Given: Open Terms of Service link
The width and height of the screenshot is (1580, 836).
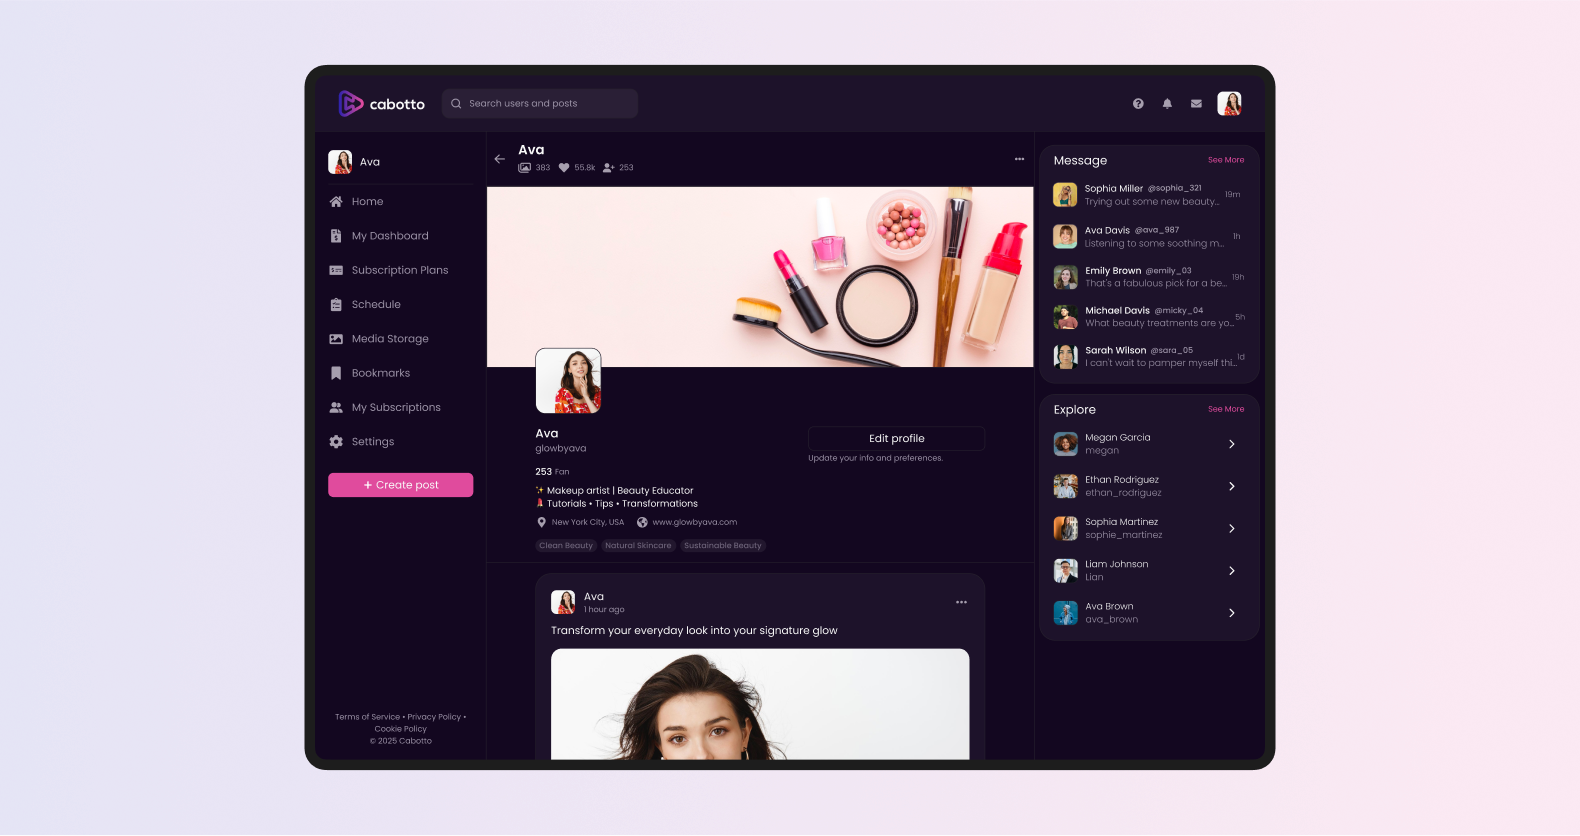Looking at the screenshot, I should (x=367, y=717).
